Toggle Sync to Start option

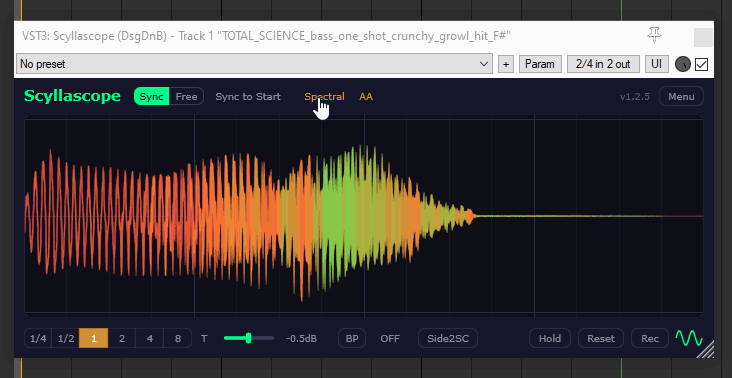click(248, 97)
